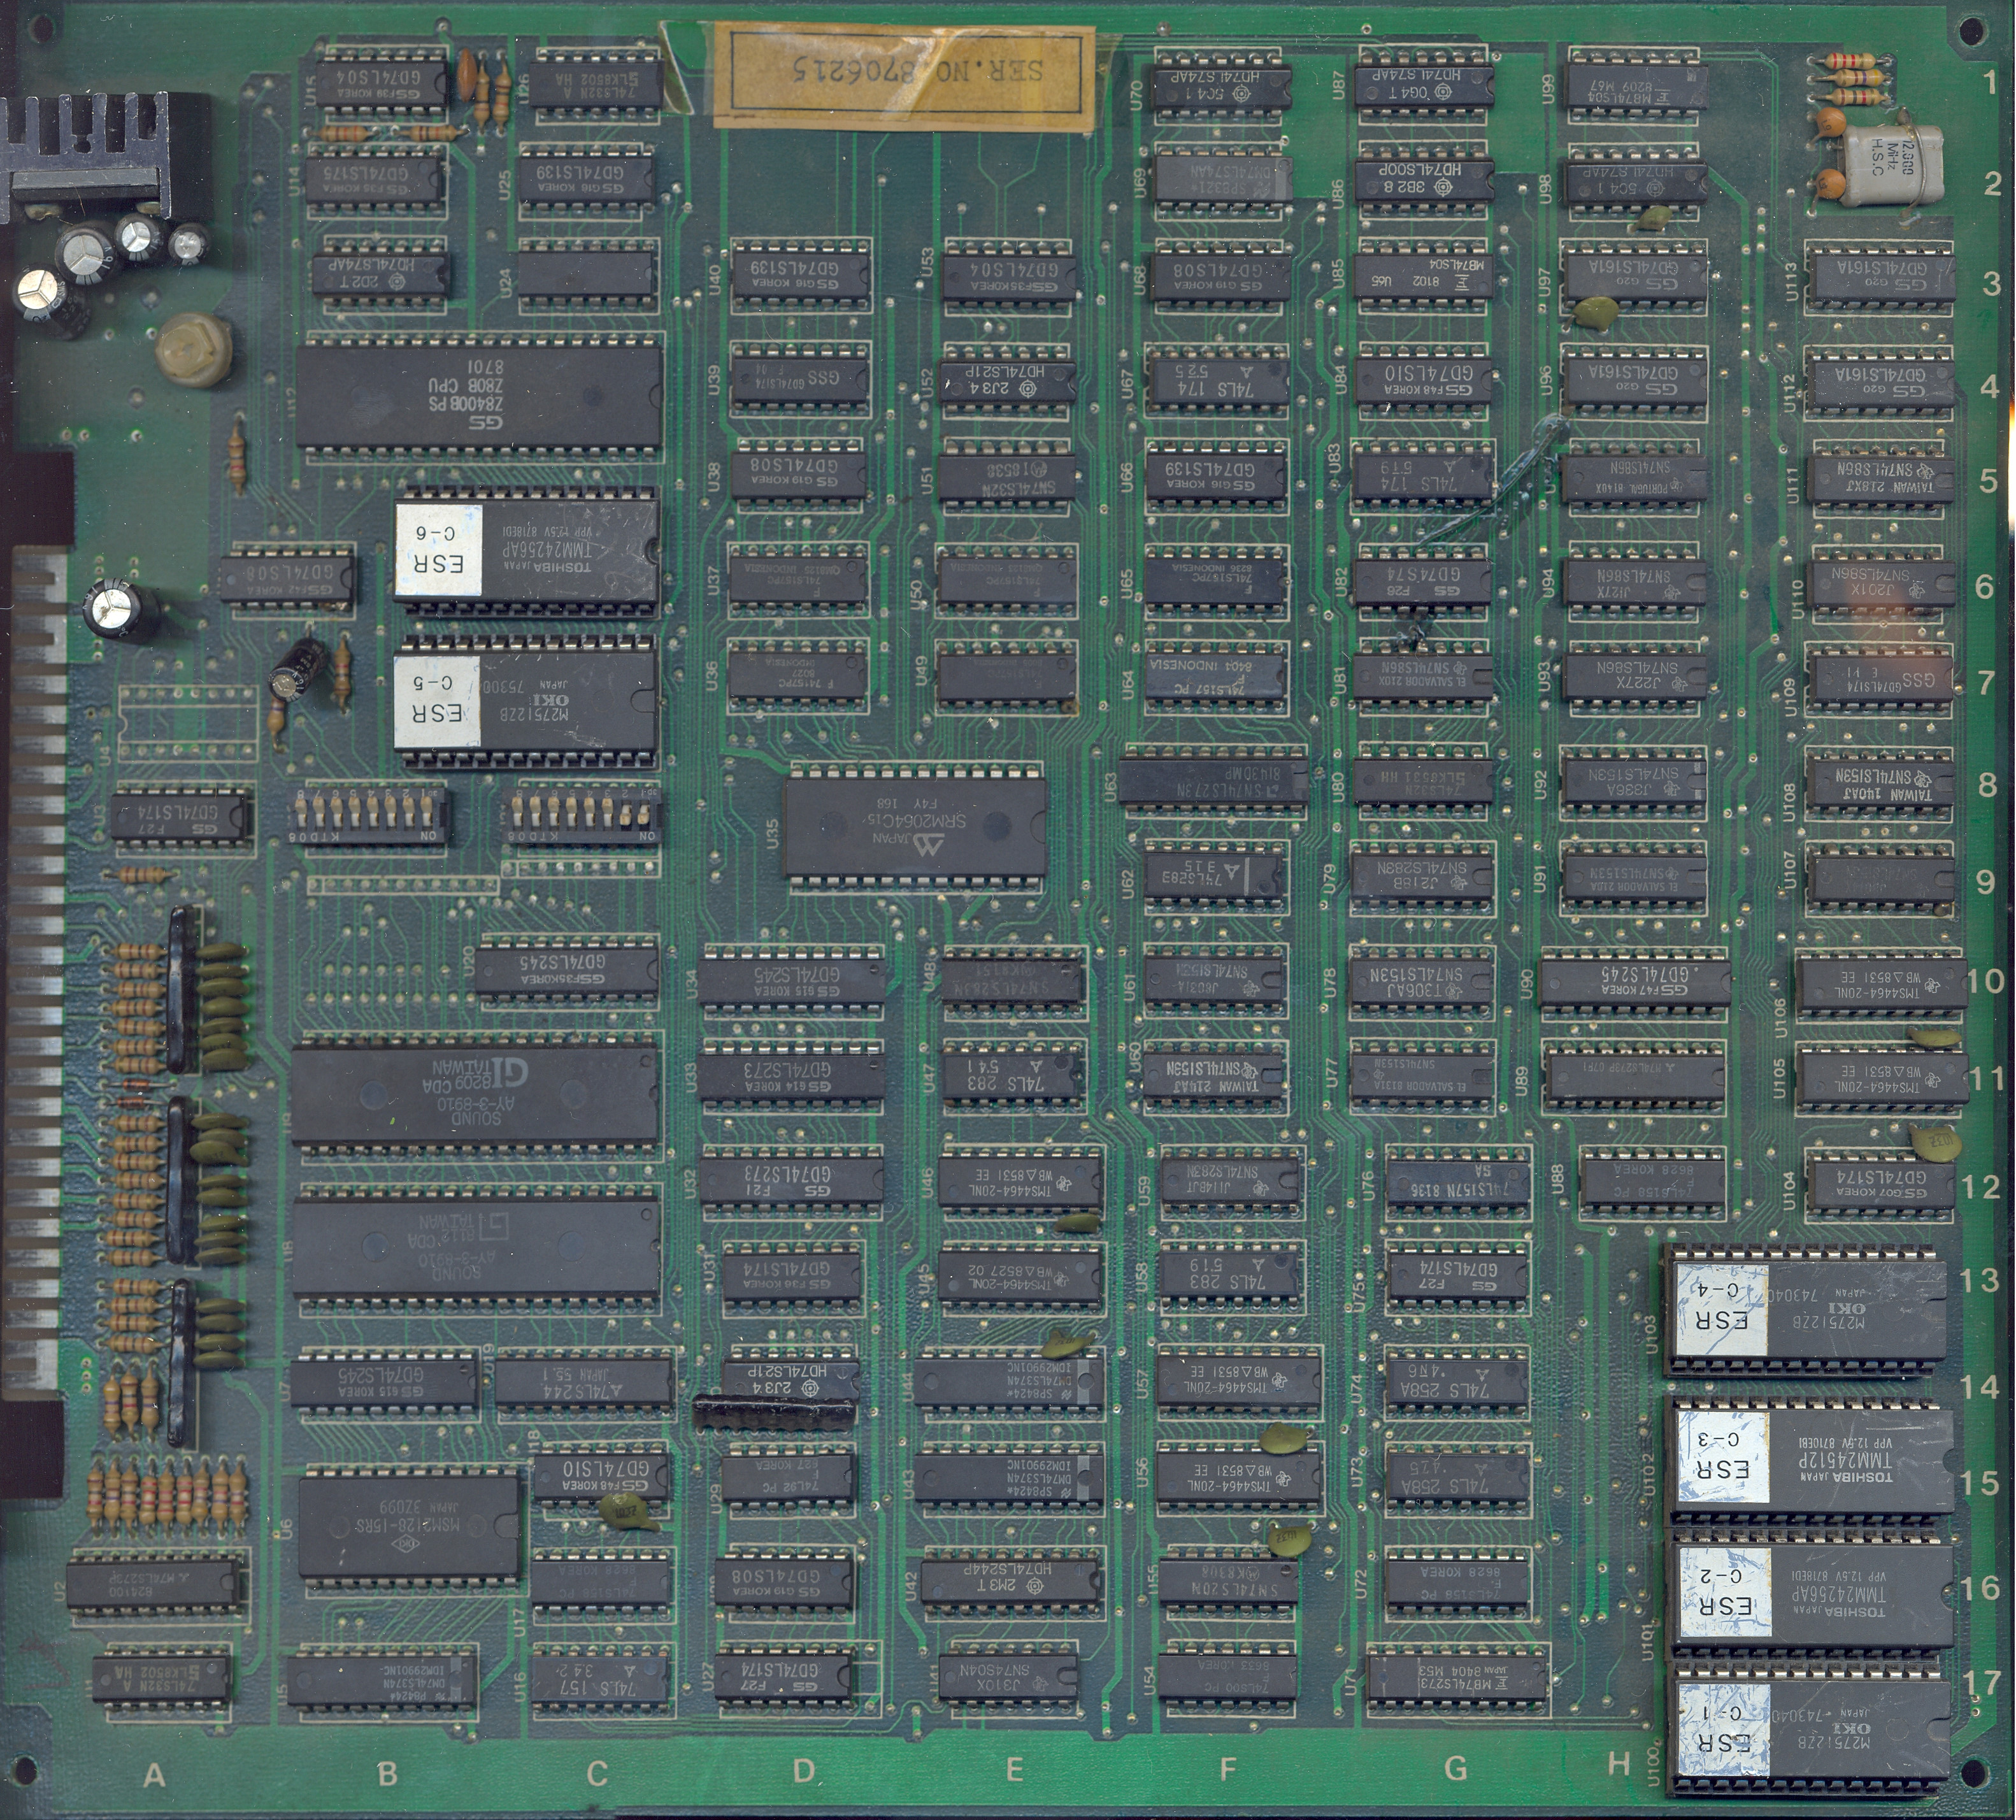Click grid row number 1
The width and height of the screenshot is (2016, 1820).
(1991, 83)
